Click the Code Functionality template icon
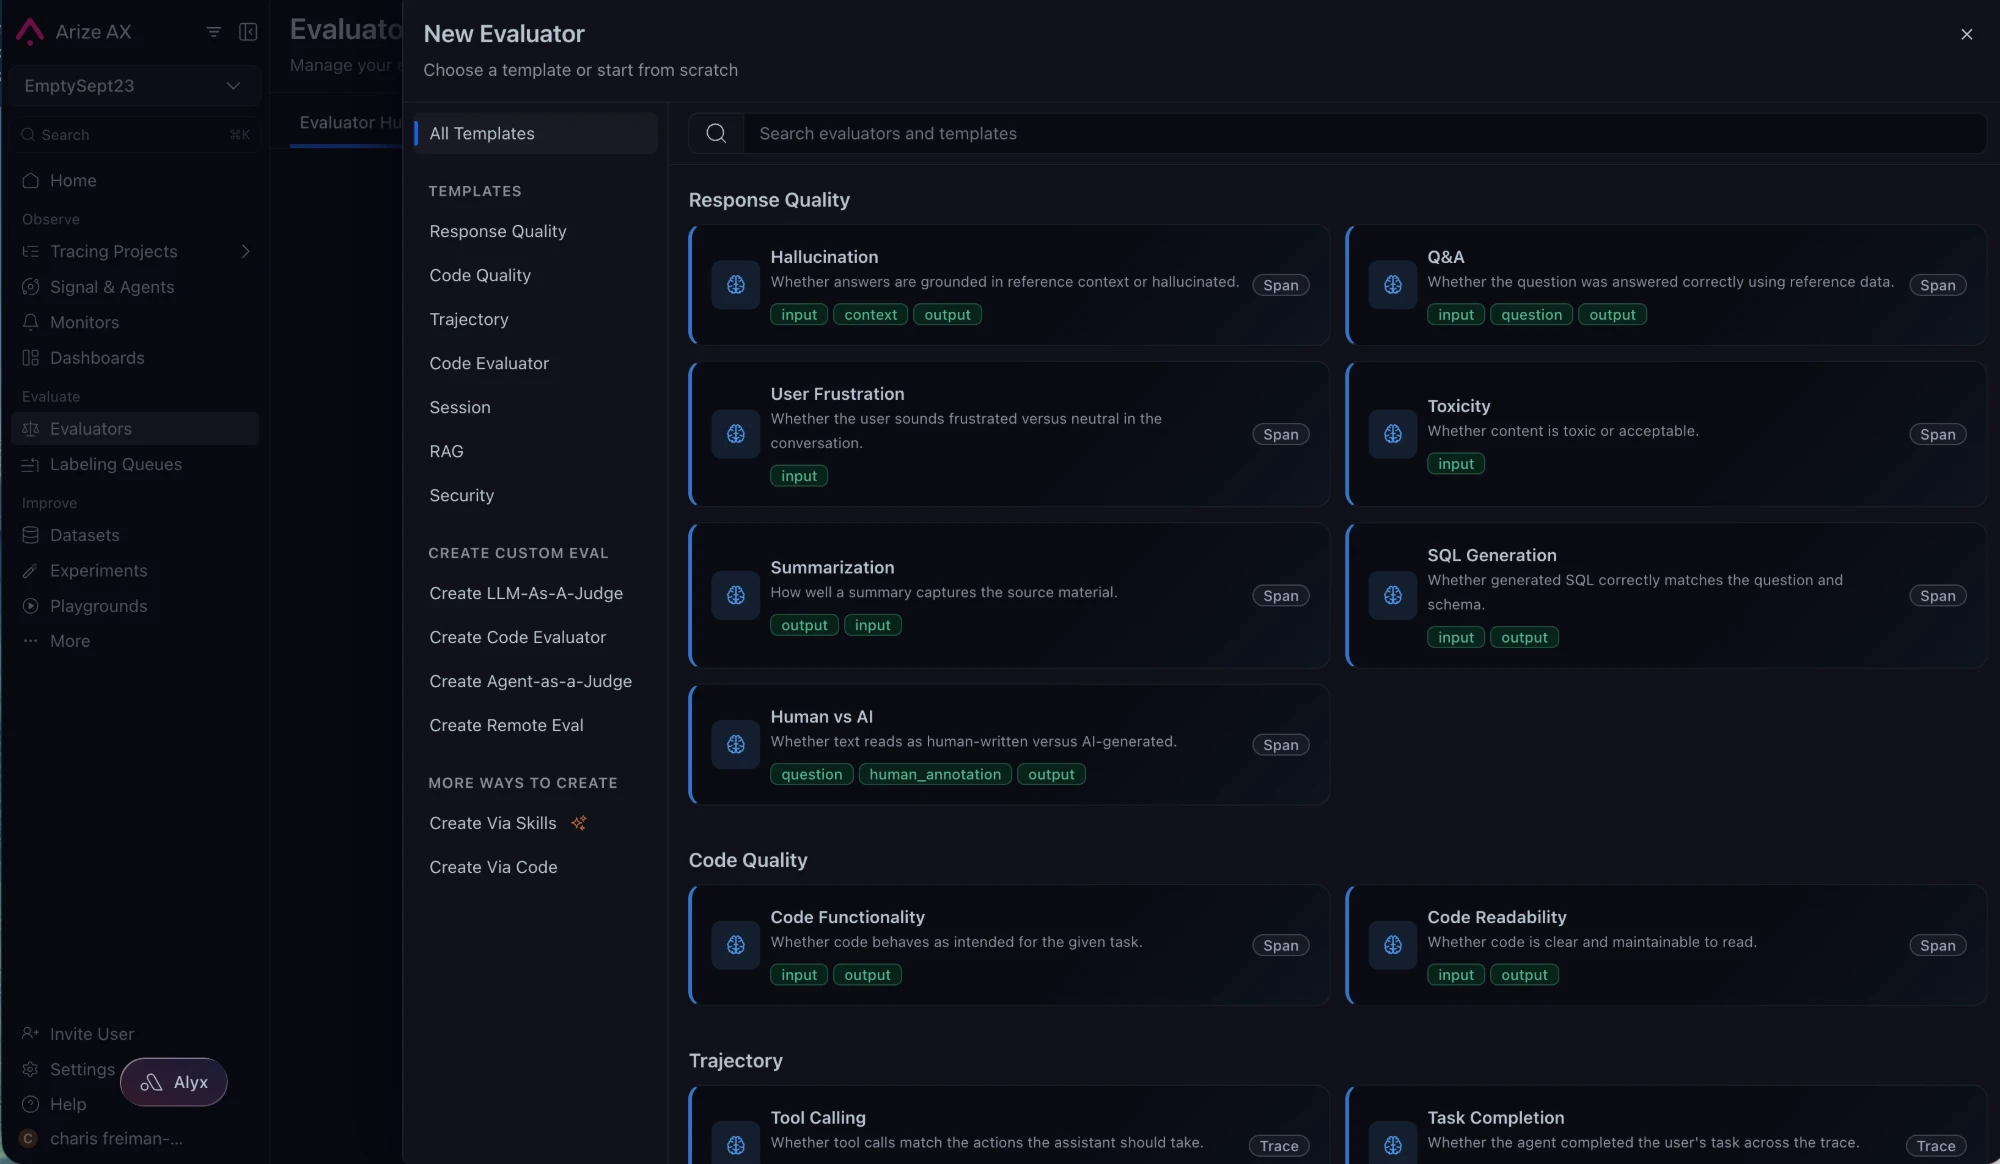This screenshot has width=2000, height=1164. coord(736,945)
